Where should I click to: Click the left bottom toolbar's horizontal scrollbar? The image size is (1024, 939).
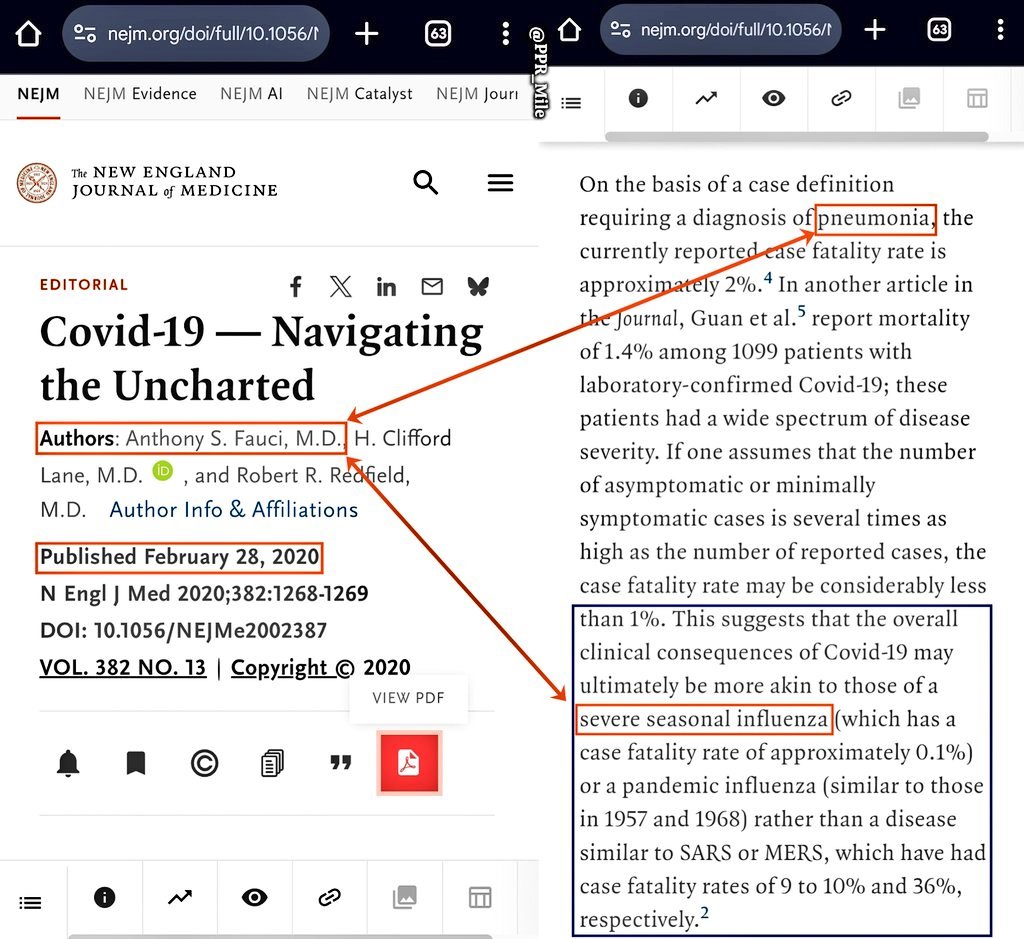click(x=280, y=936)
